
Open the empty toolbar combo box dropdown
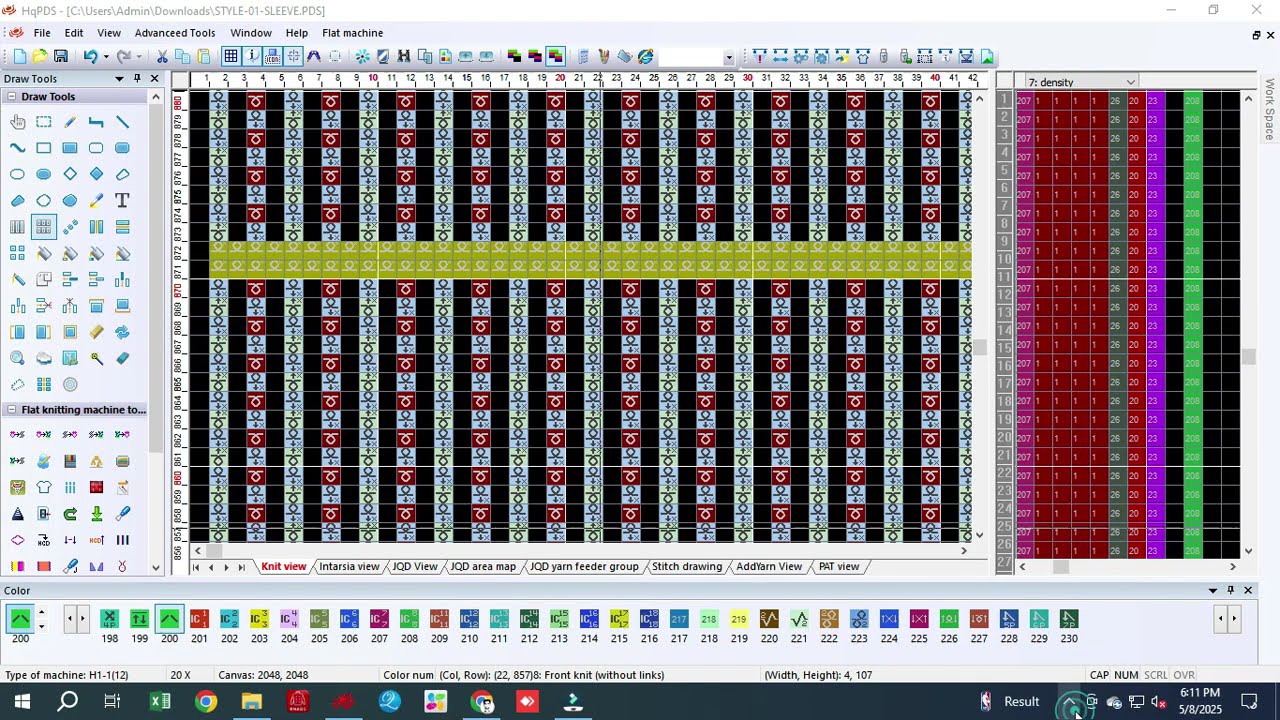[x=729, y=57]
